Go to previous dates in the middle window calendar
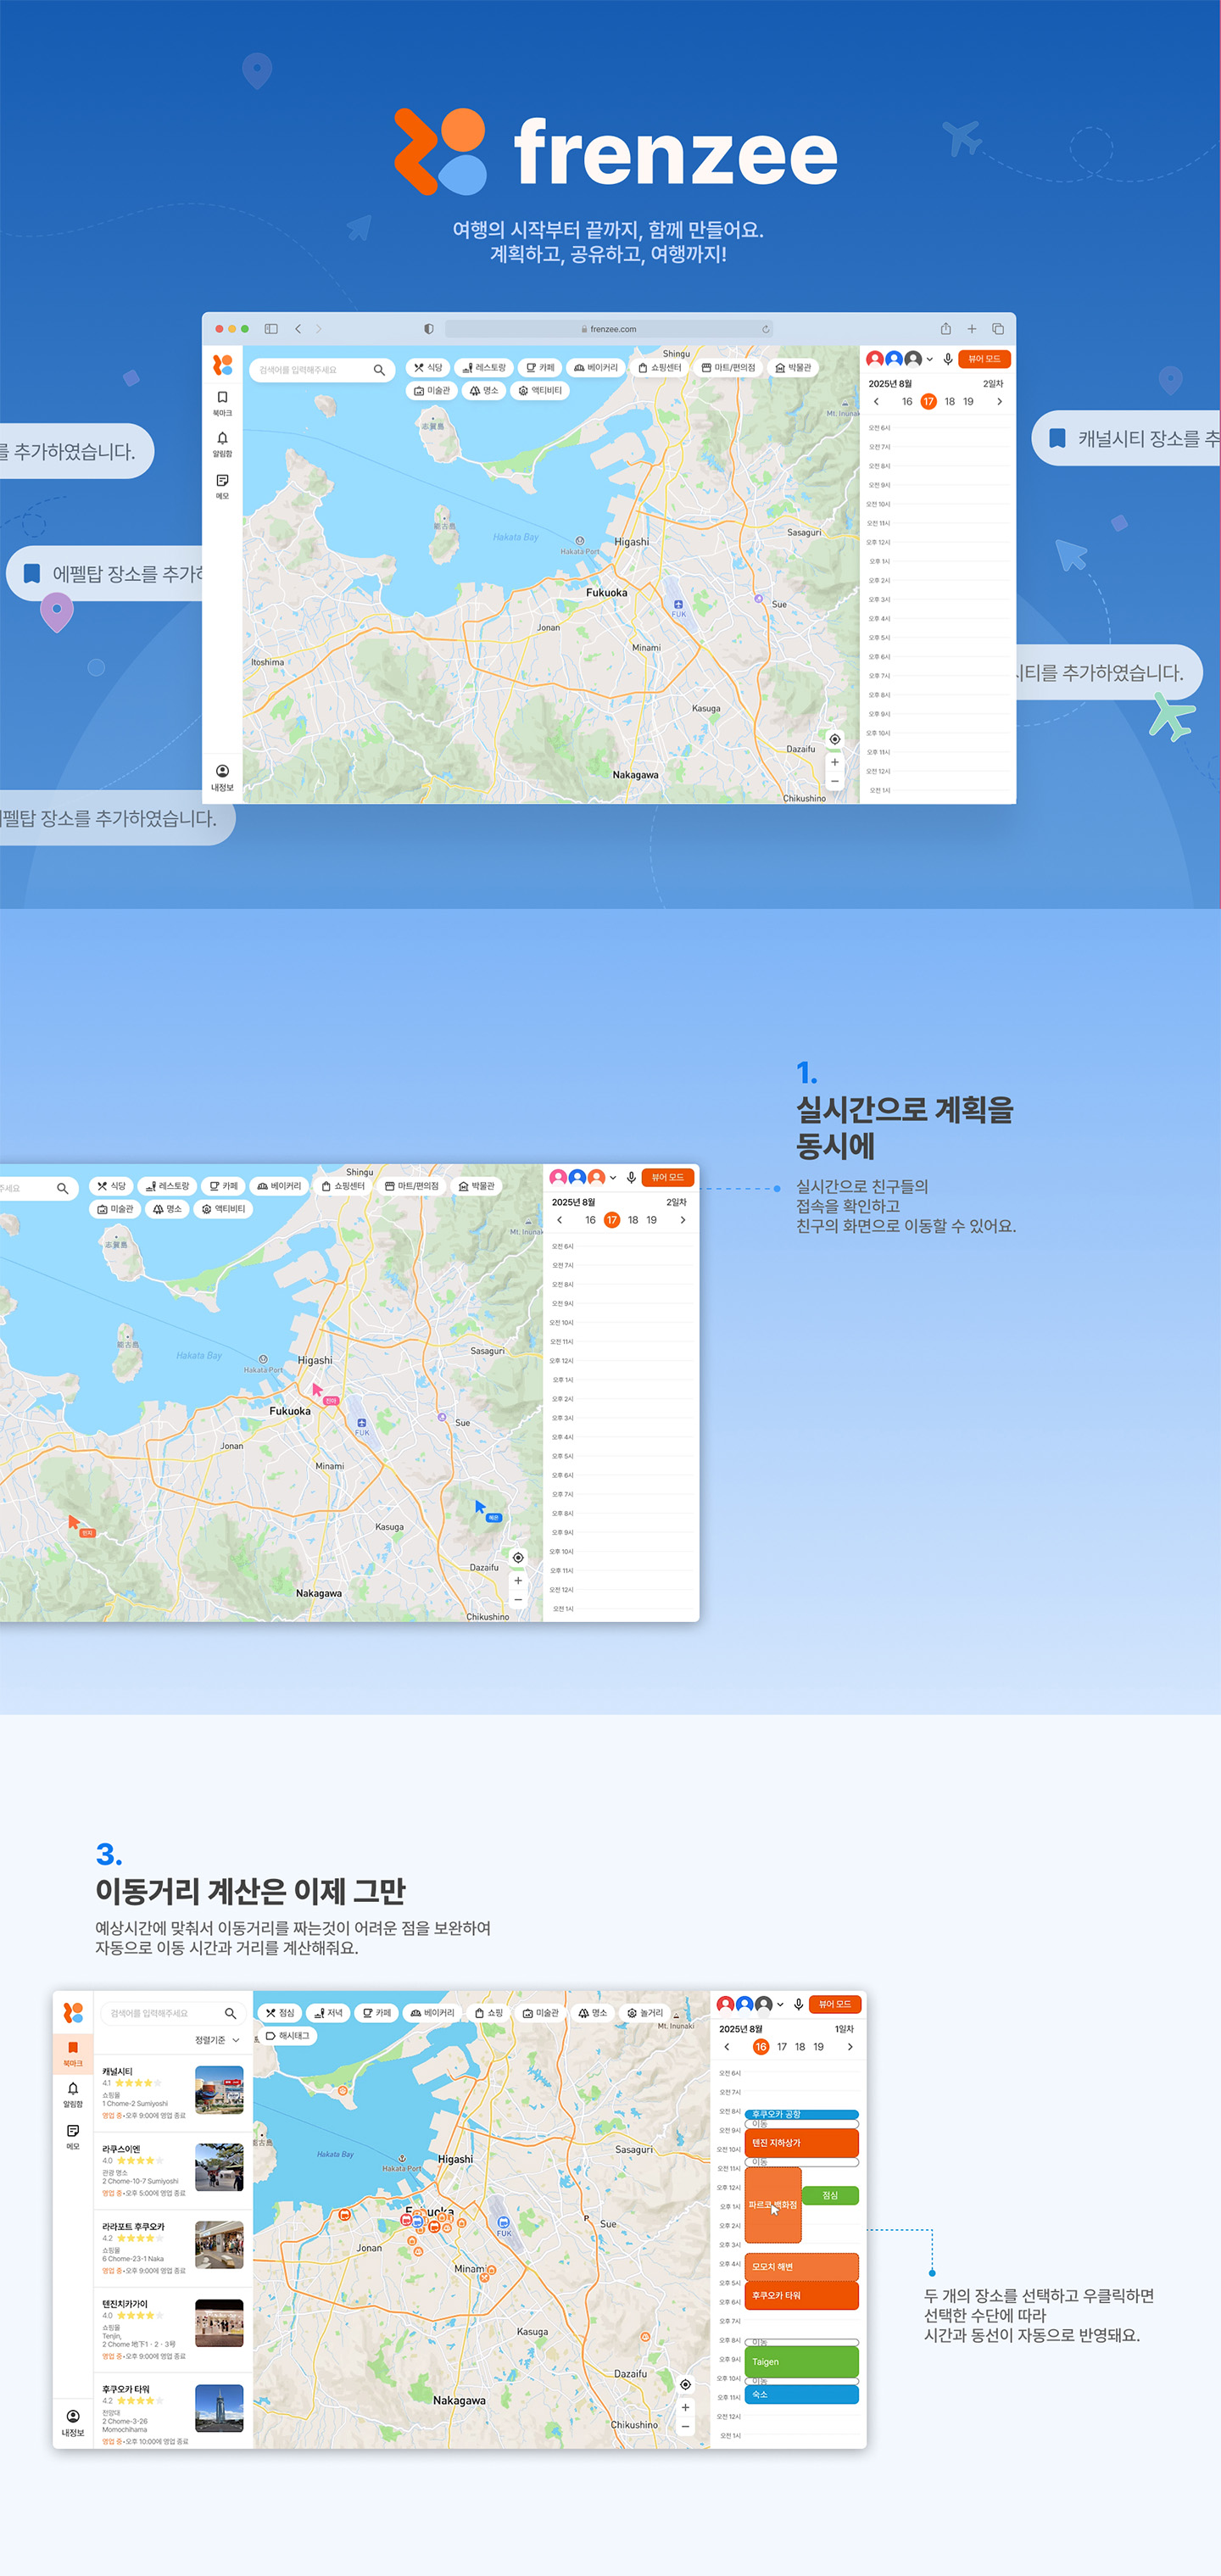The width and height of the screenshot is (1221, 2576). [x=559, y=1220]
